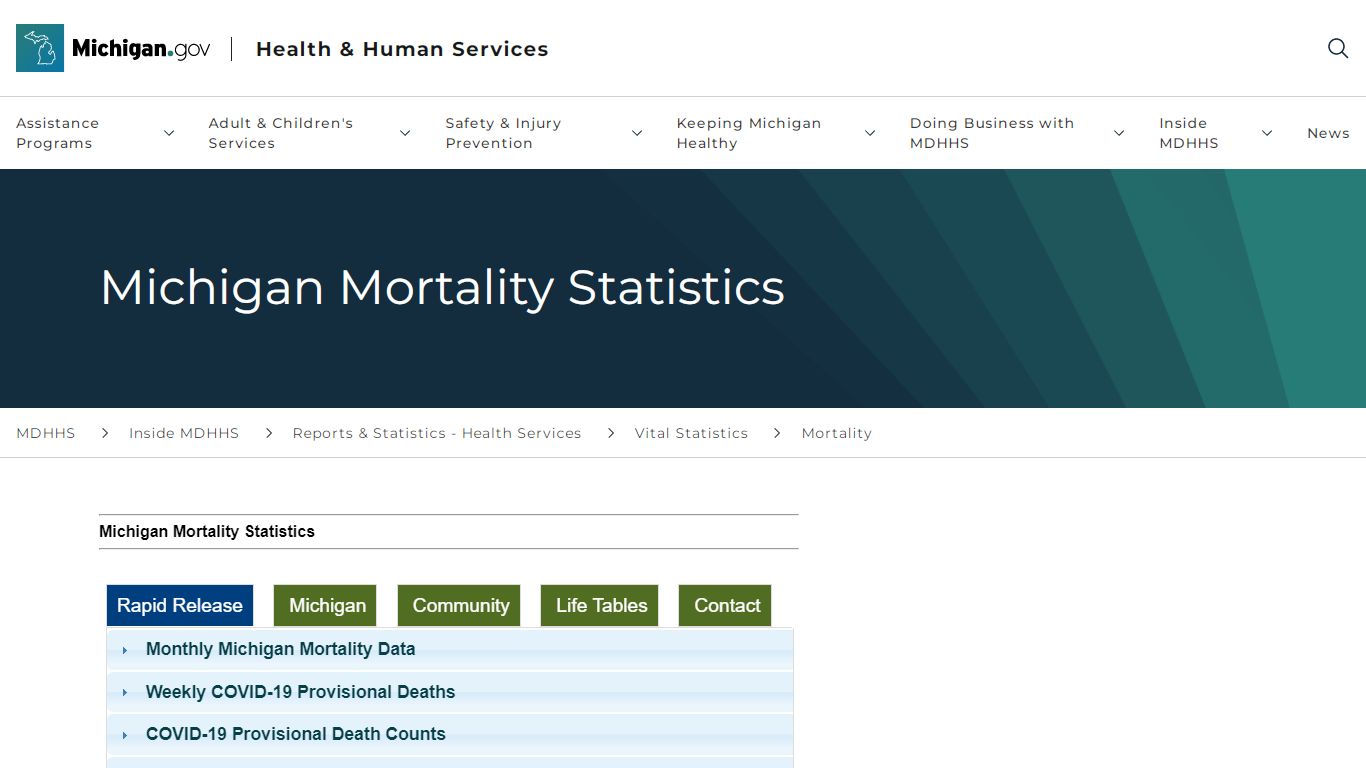Expand the Safety & Injury Prevention chevron
This screenshot has height=768, width=1366.
(x=637, y=133)
